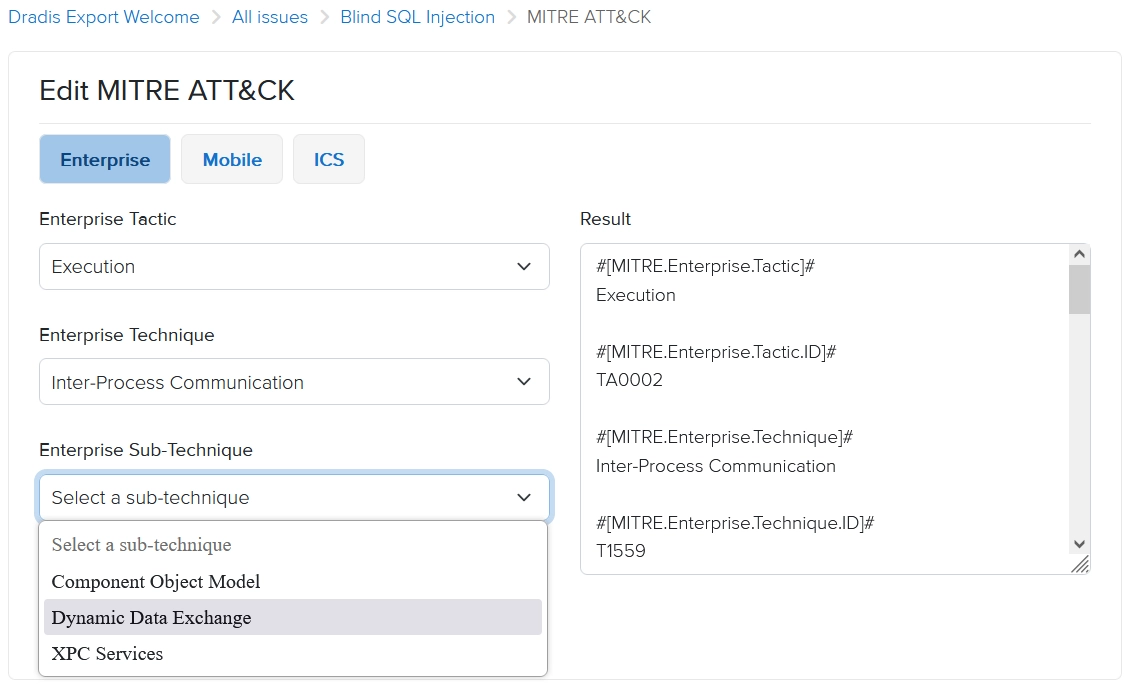Click the 'Enterprise Tactic' field label
The height and width of the screenshot is (686, 1128).
tap(108, 219)
